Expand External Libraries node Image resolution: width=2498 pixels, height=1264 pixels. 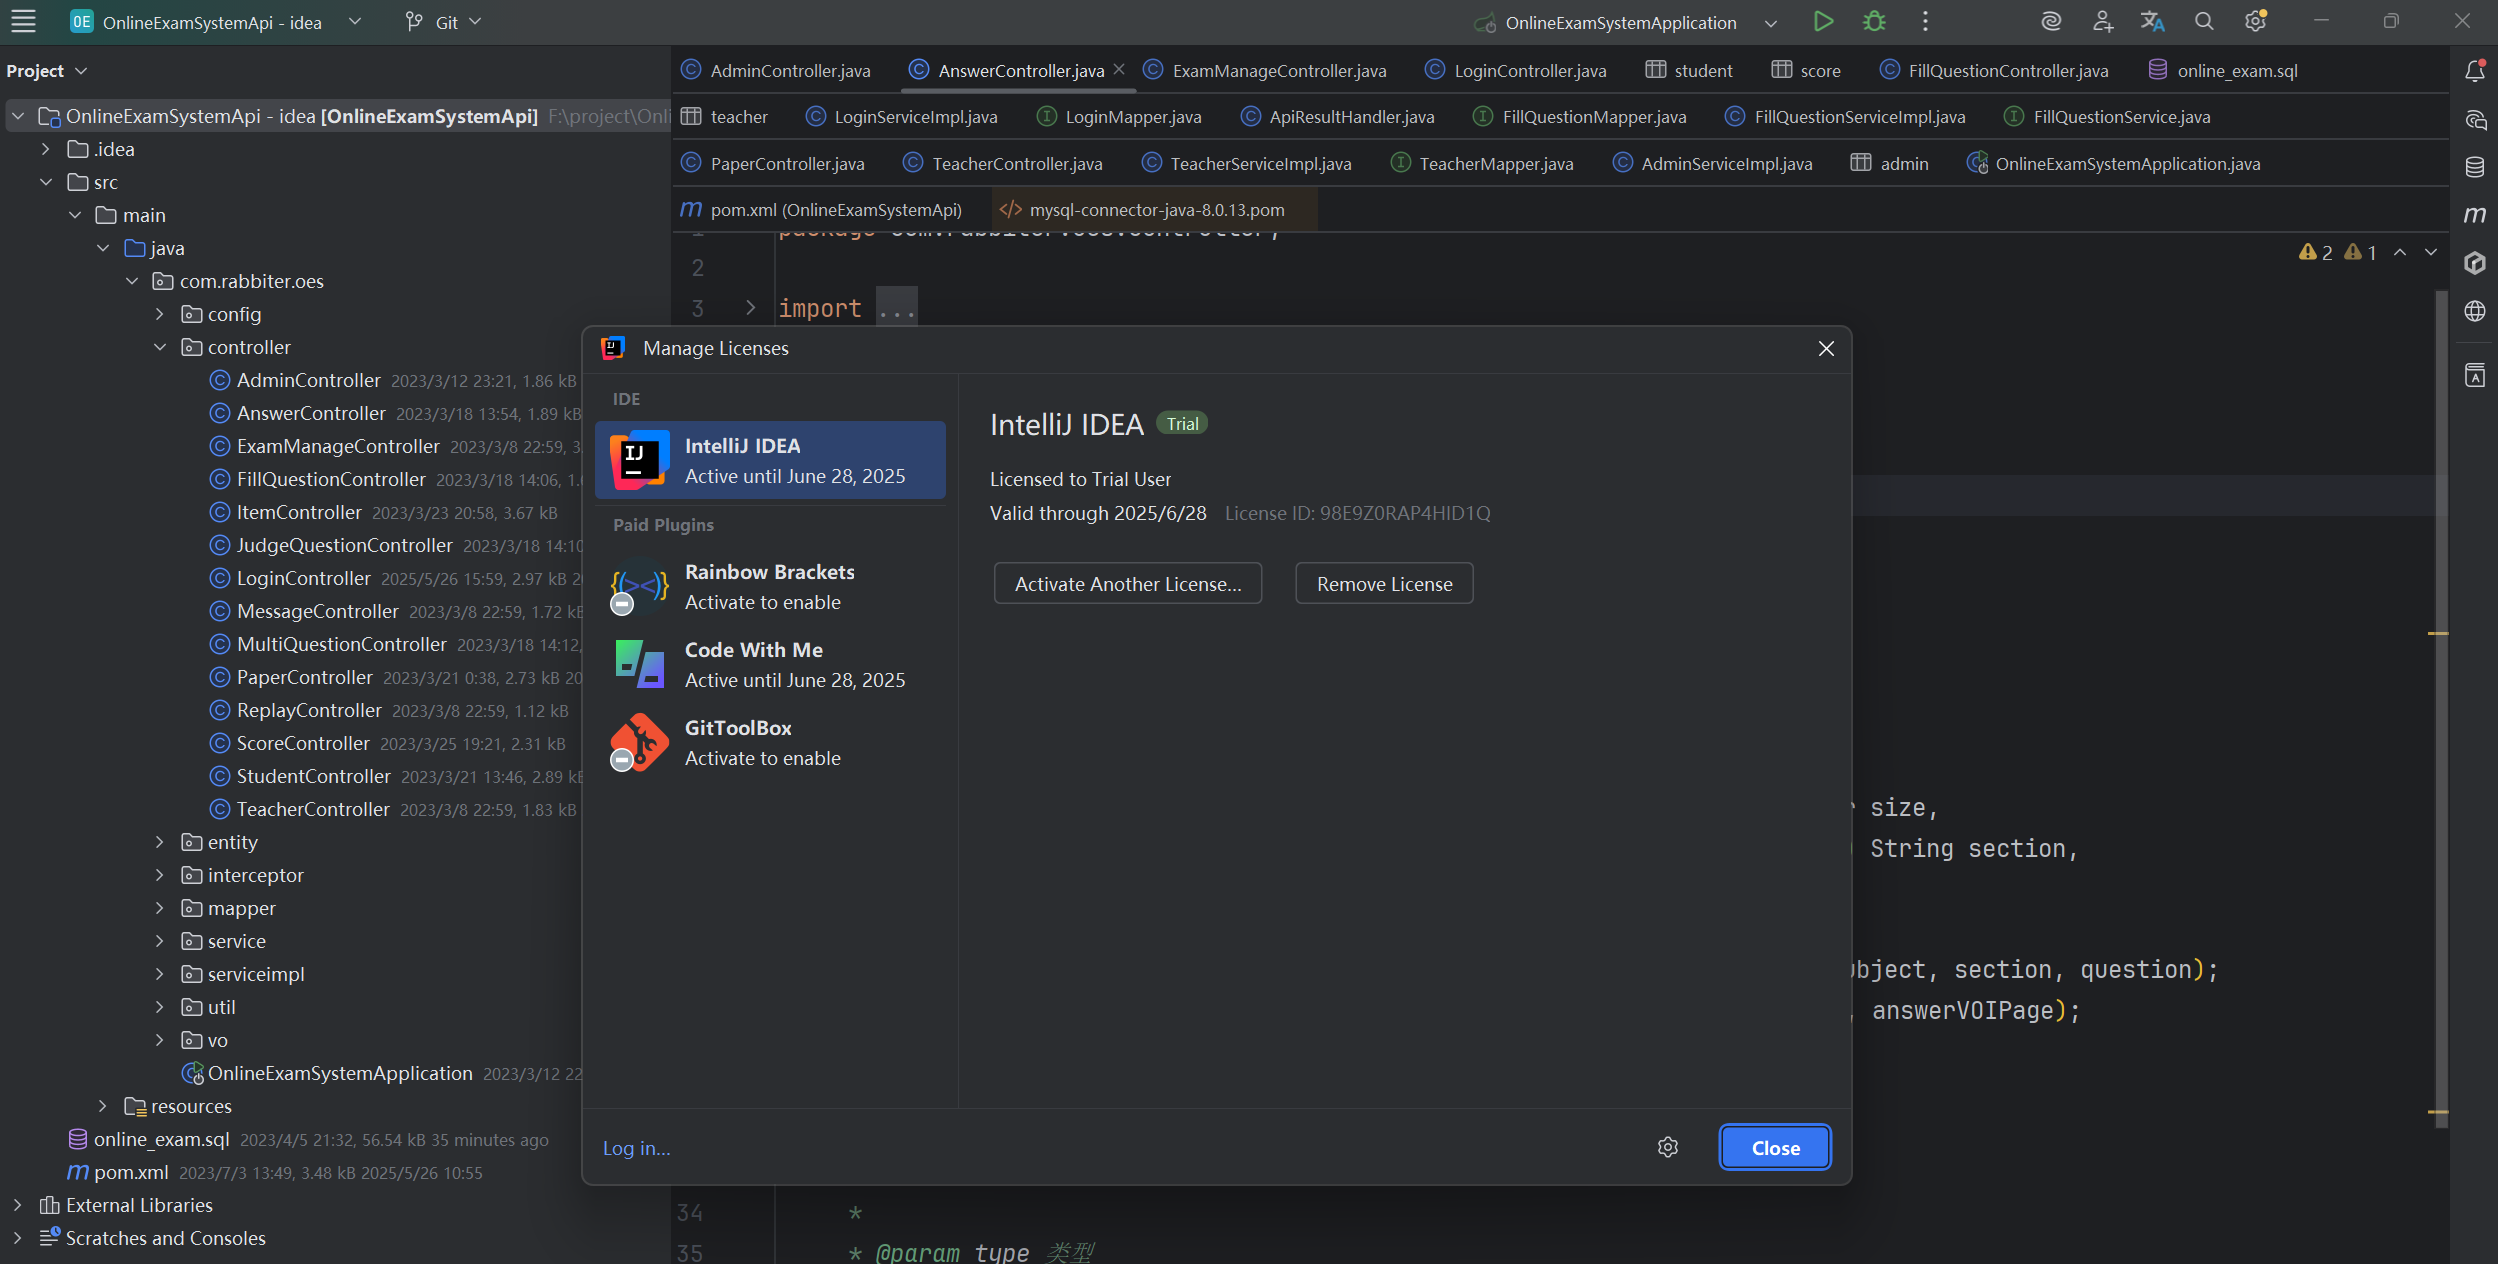[17, 1205]
